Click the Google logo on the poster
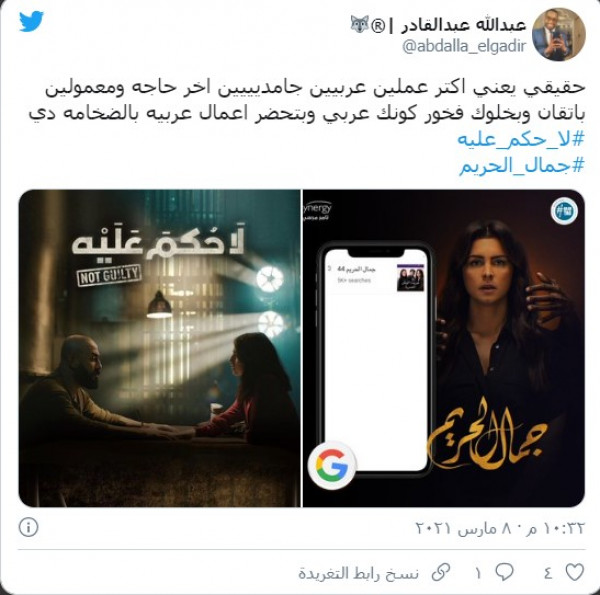 click(x=332, y=465)
